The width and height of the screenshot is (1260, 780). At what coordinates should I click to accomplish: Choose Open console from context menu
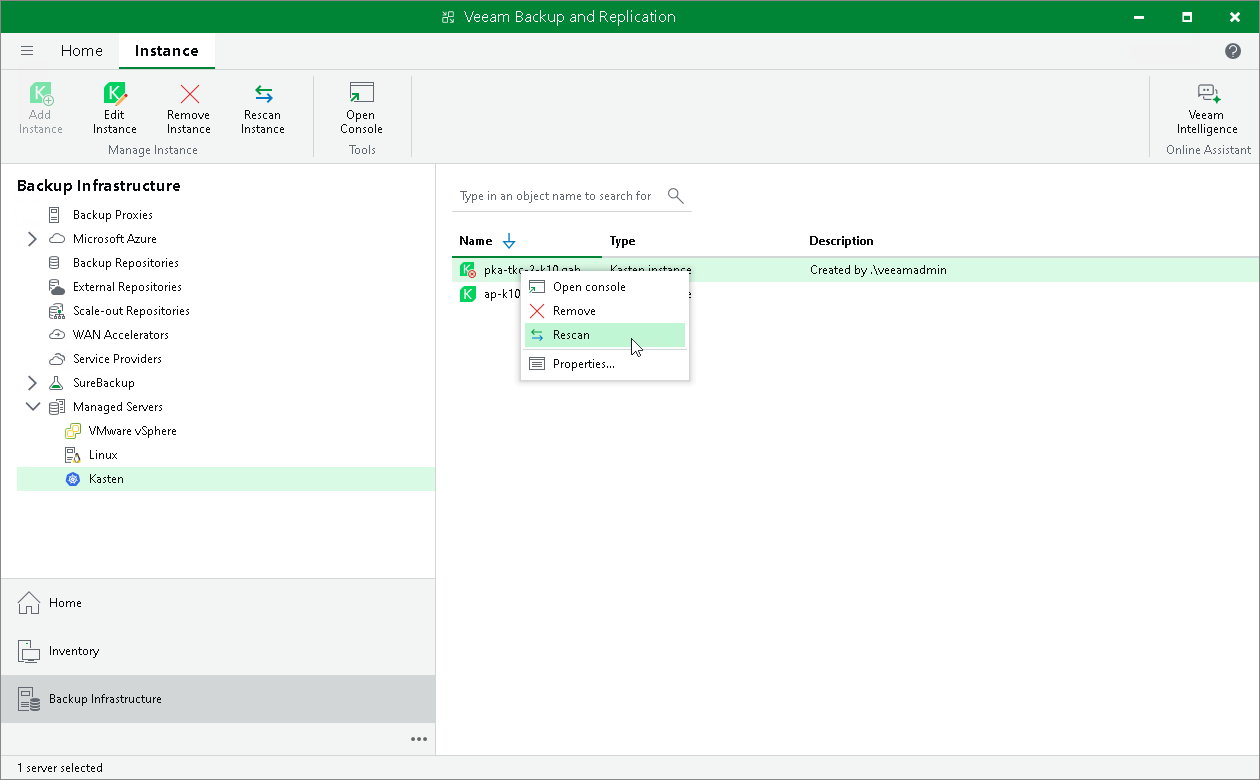[x=605, y=287]
